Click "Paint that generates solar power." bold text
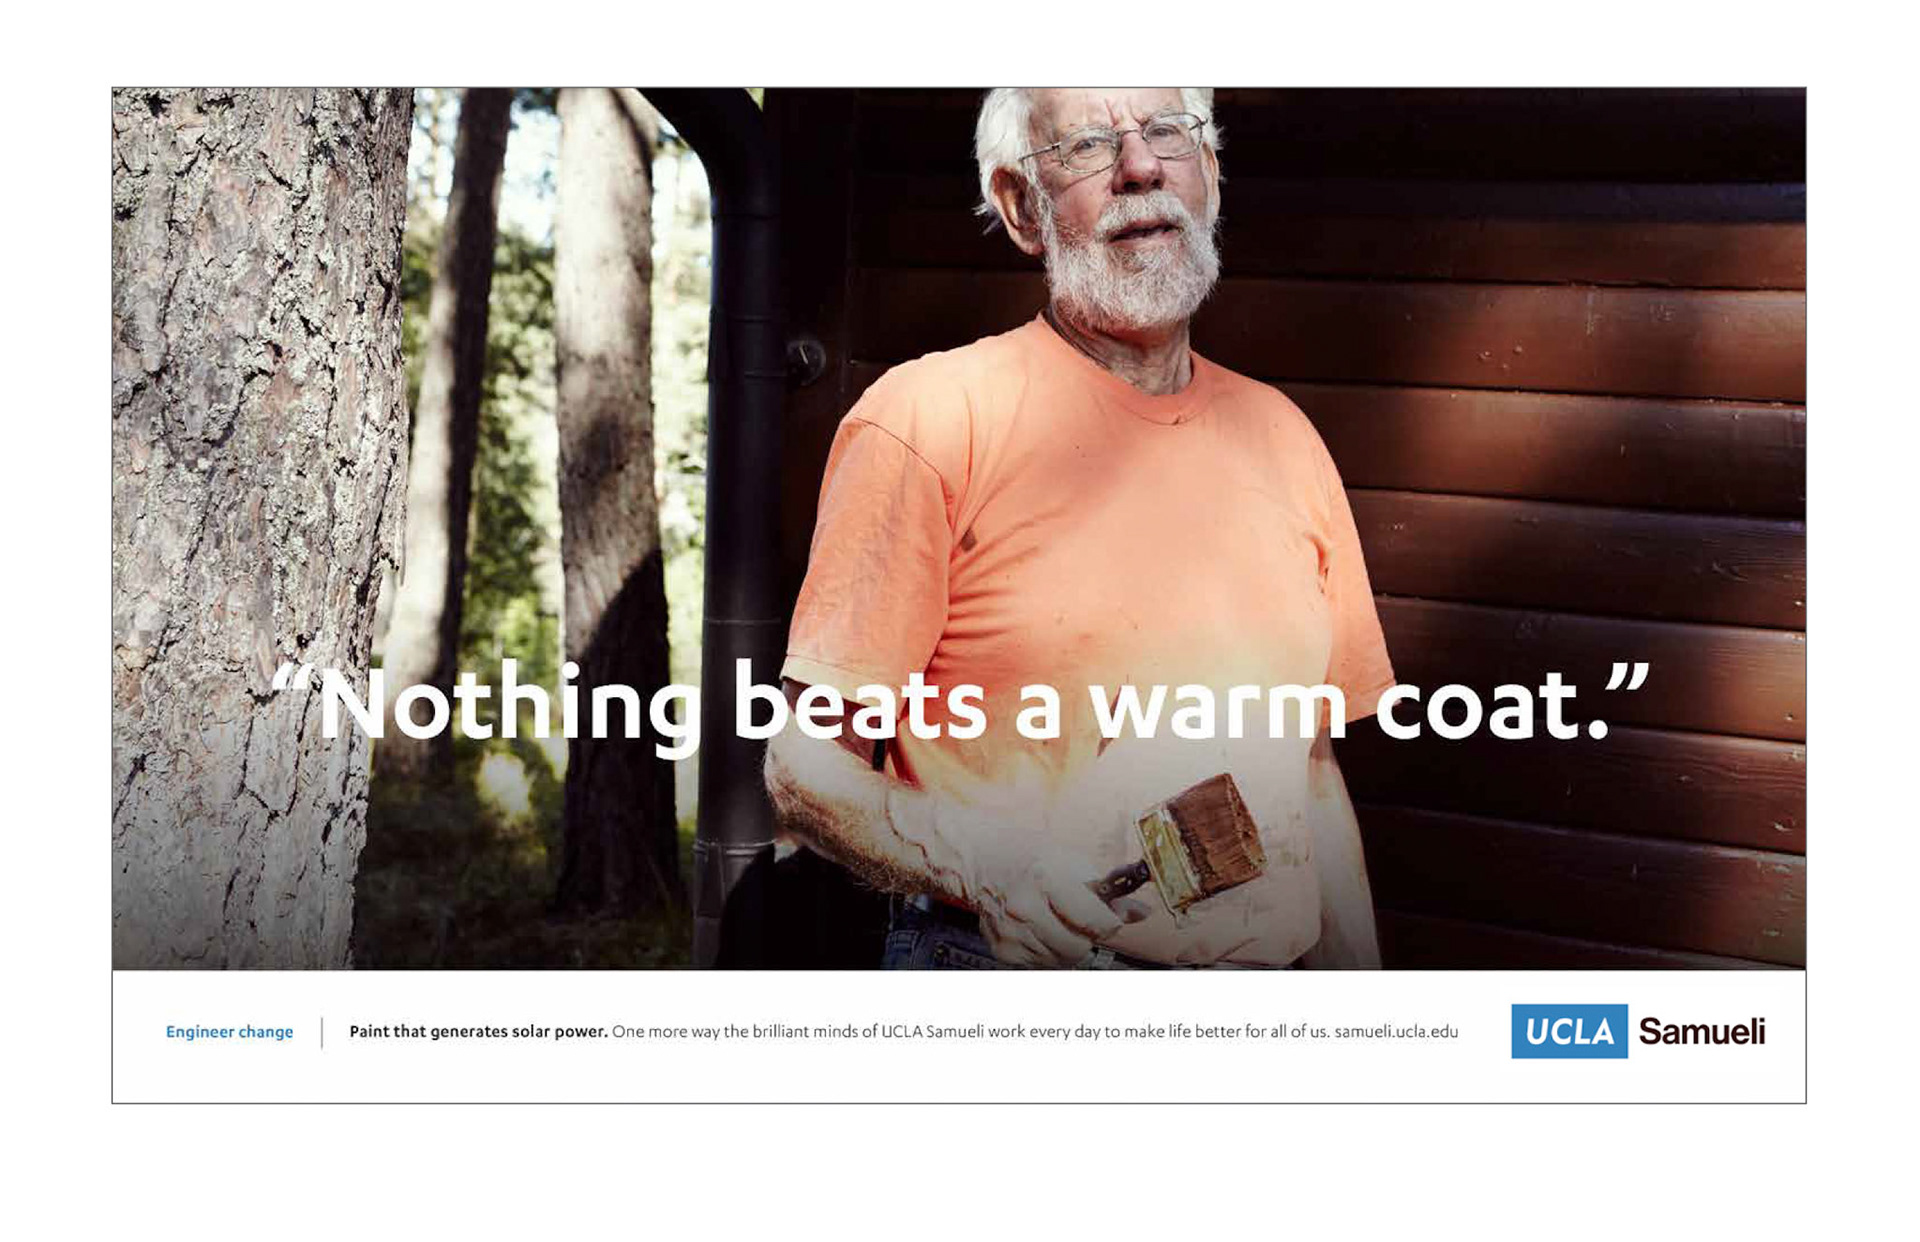Screen dimensions: 1920x1242 pyautogui.click(x=478, y=1031)
